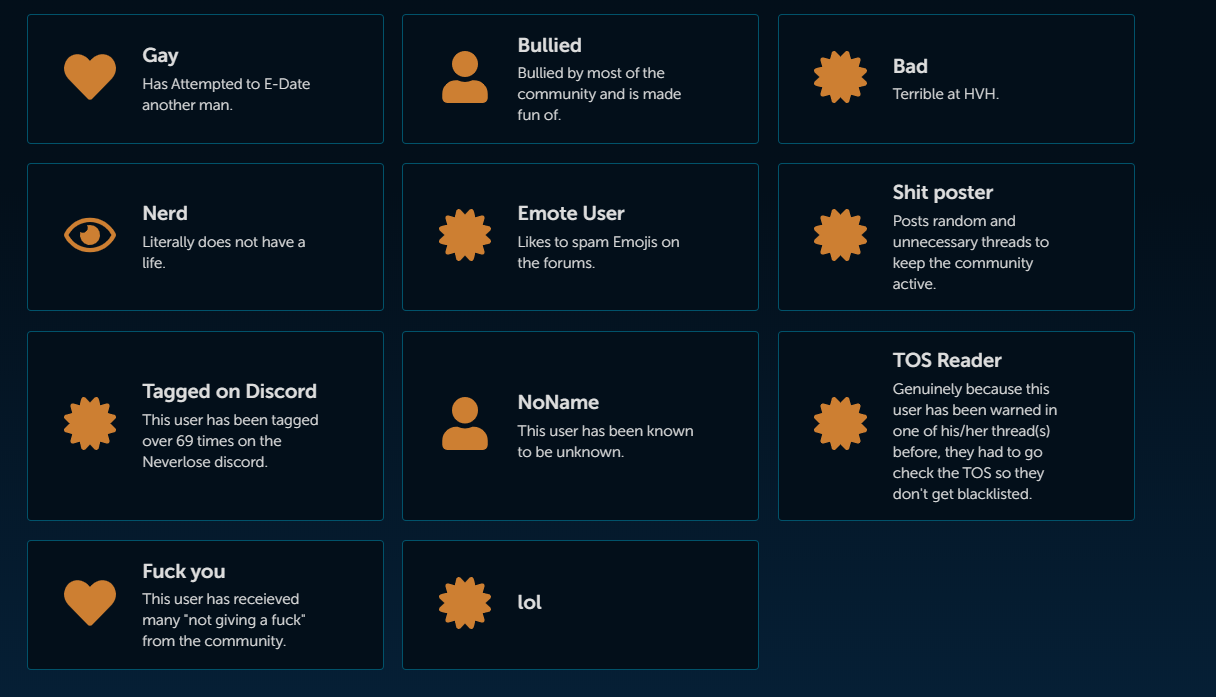
Task: Click the 'Posts random and unnecessary threads' description
Action: pyautogui.click(x=971, y=252)
